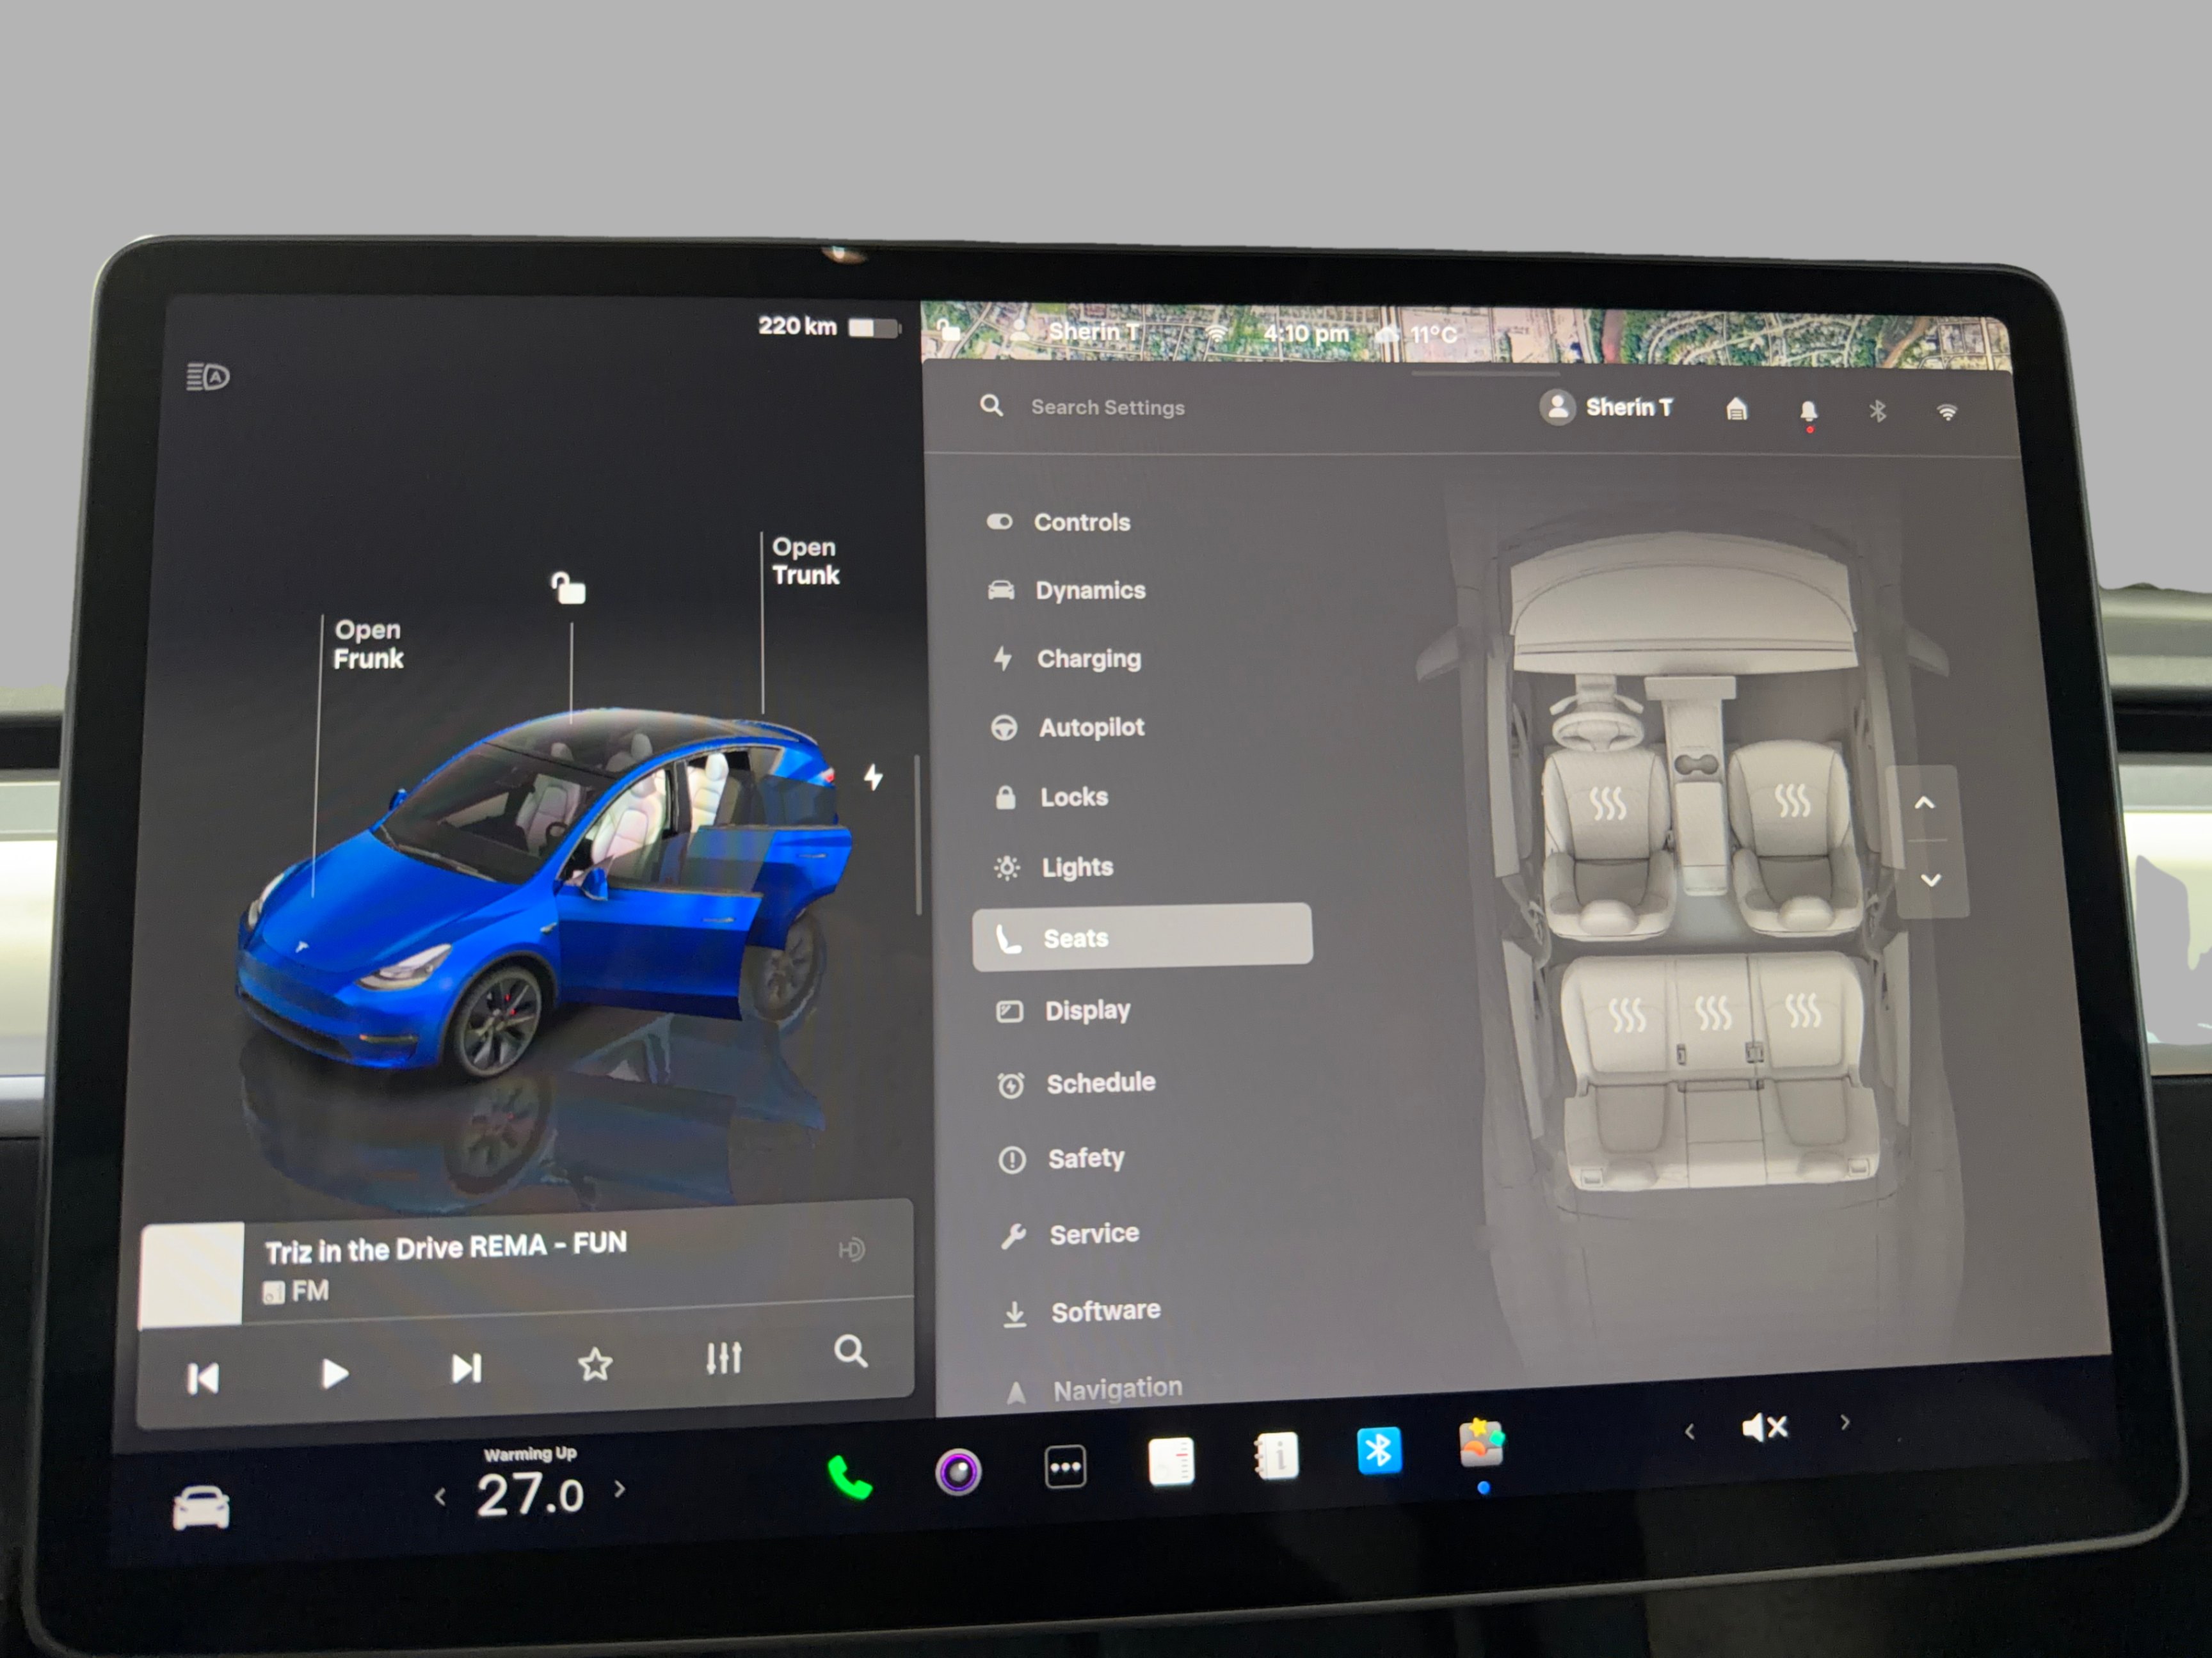The image size is (2212, 1658).
Task: Open the all apps three-dots launcher
Action: (x=1065, y=1467)
